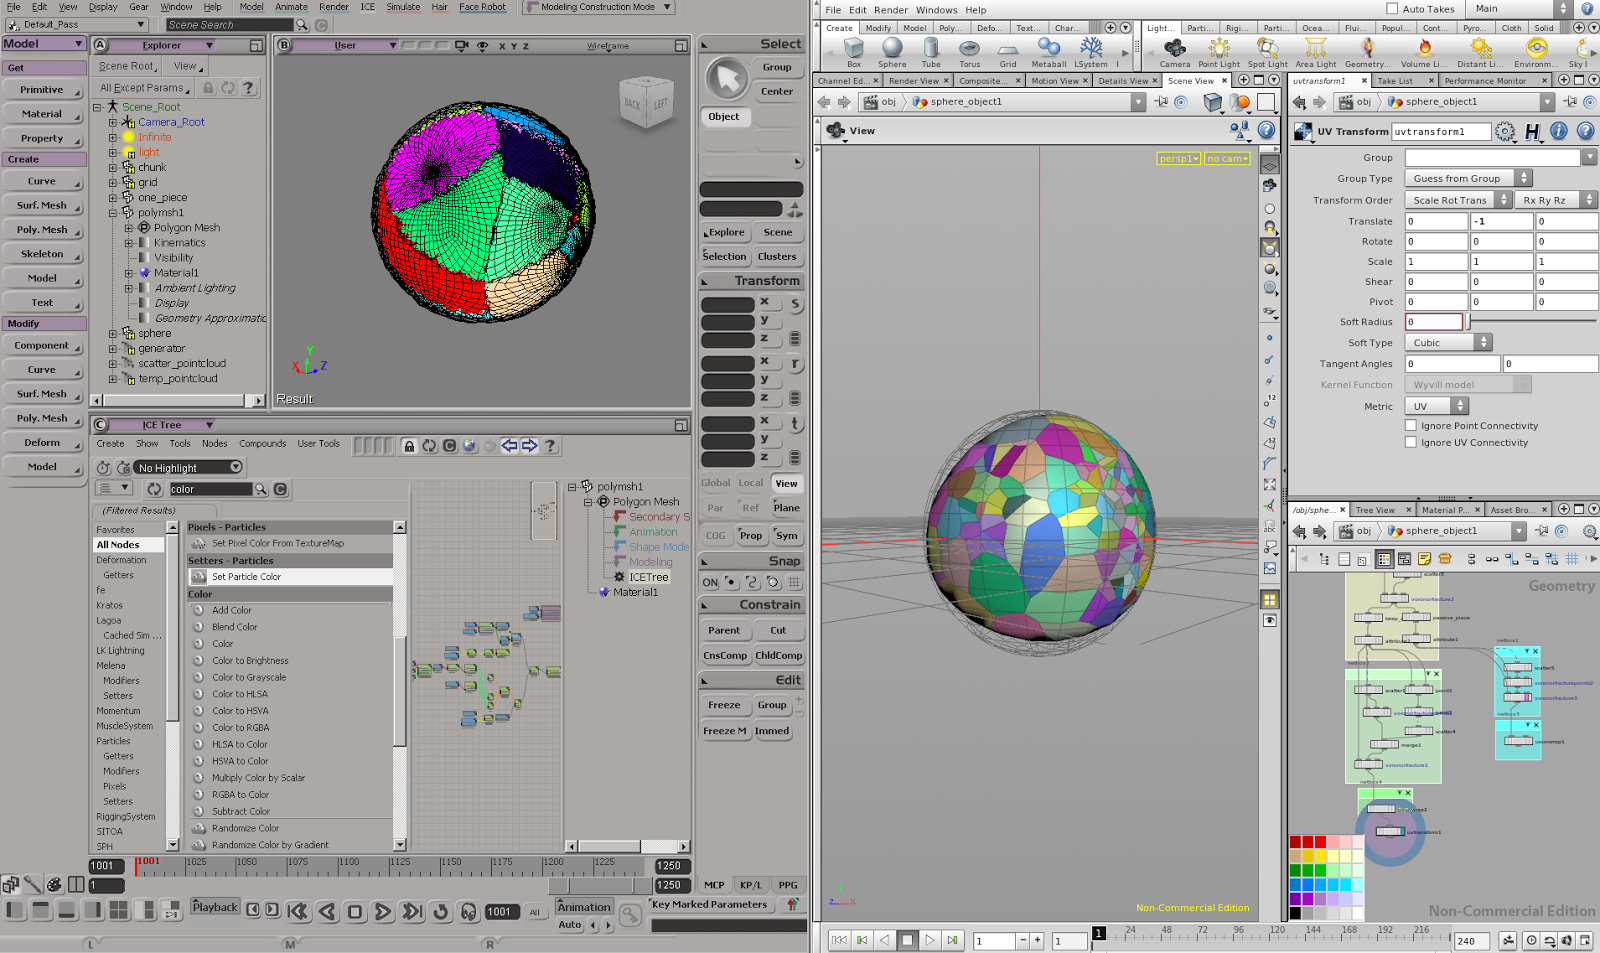
Task: Open Metric UV dropdown
Action: coord(1436,406)
